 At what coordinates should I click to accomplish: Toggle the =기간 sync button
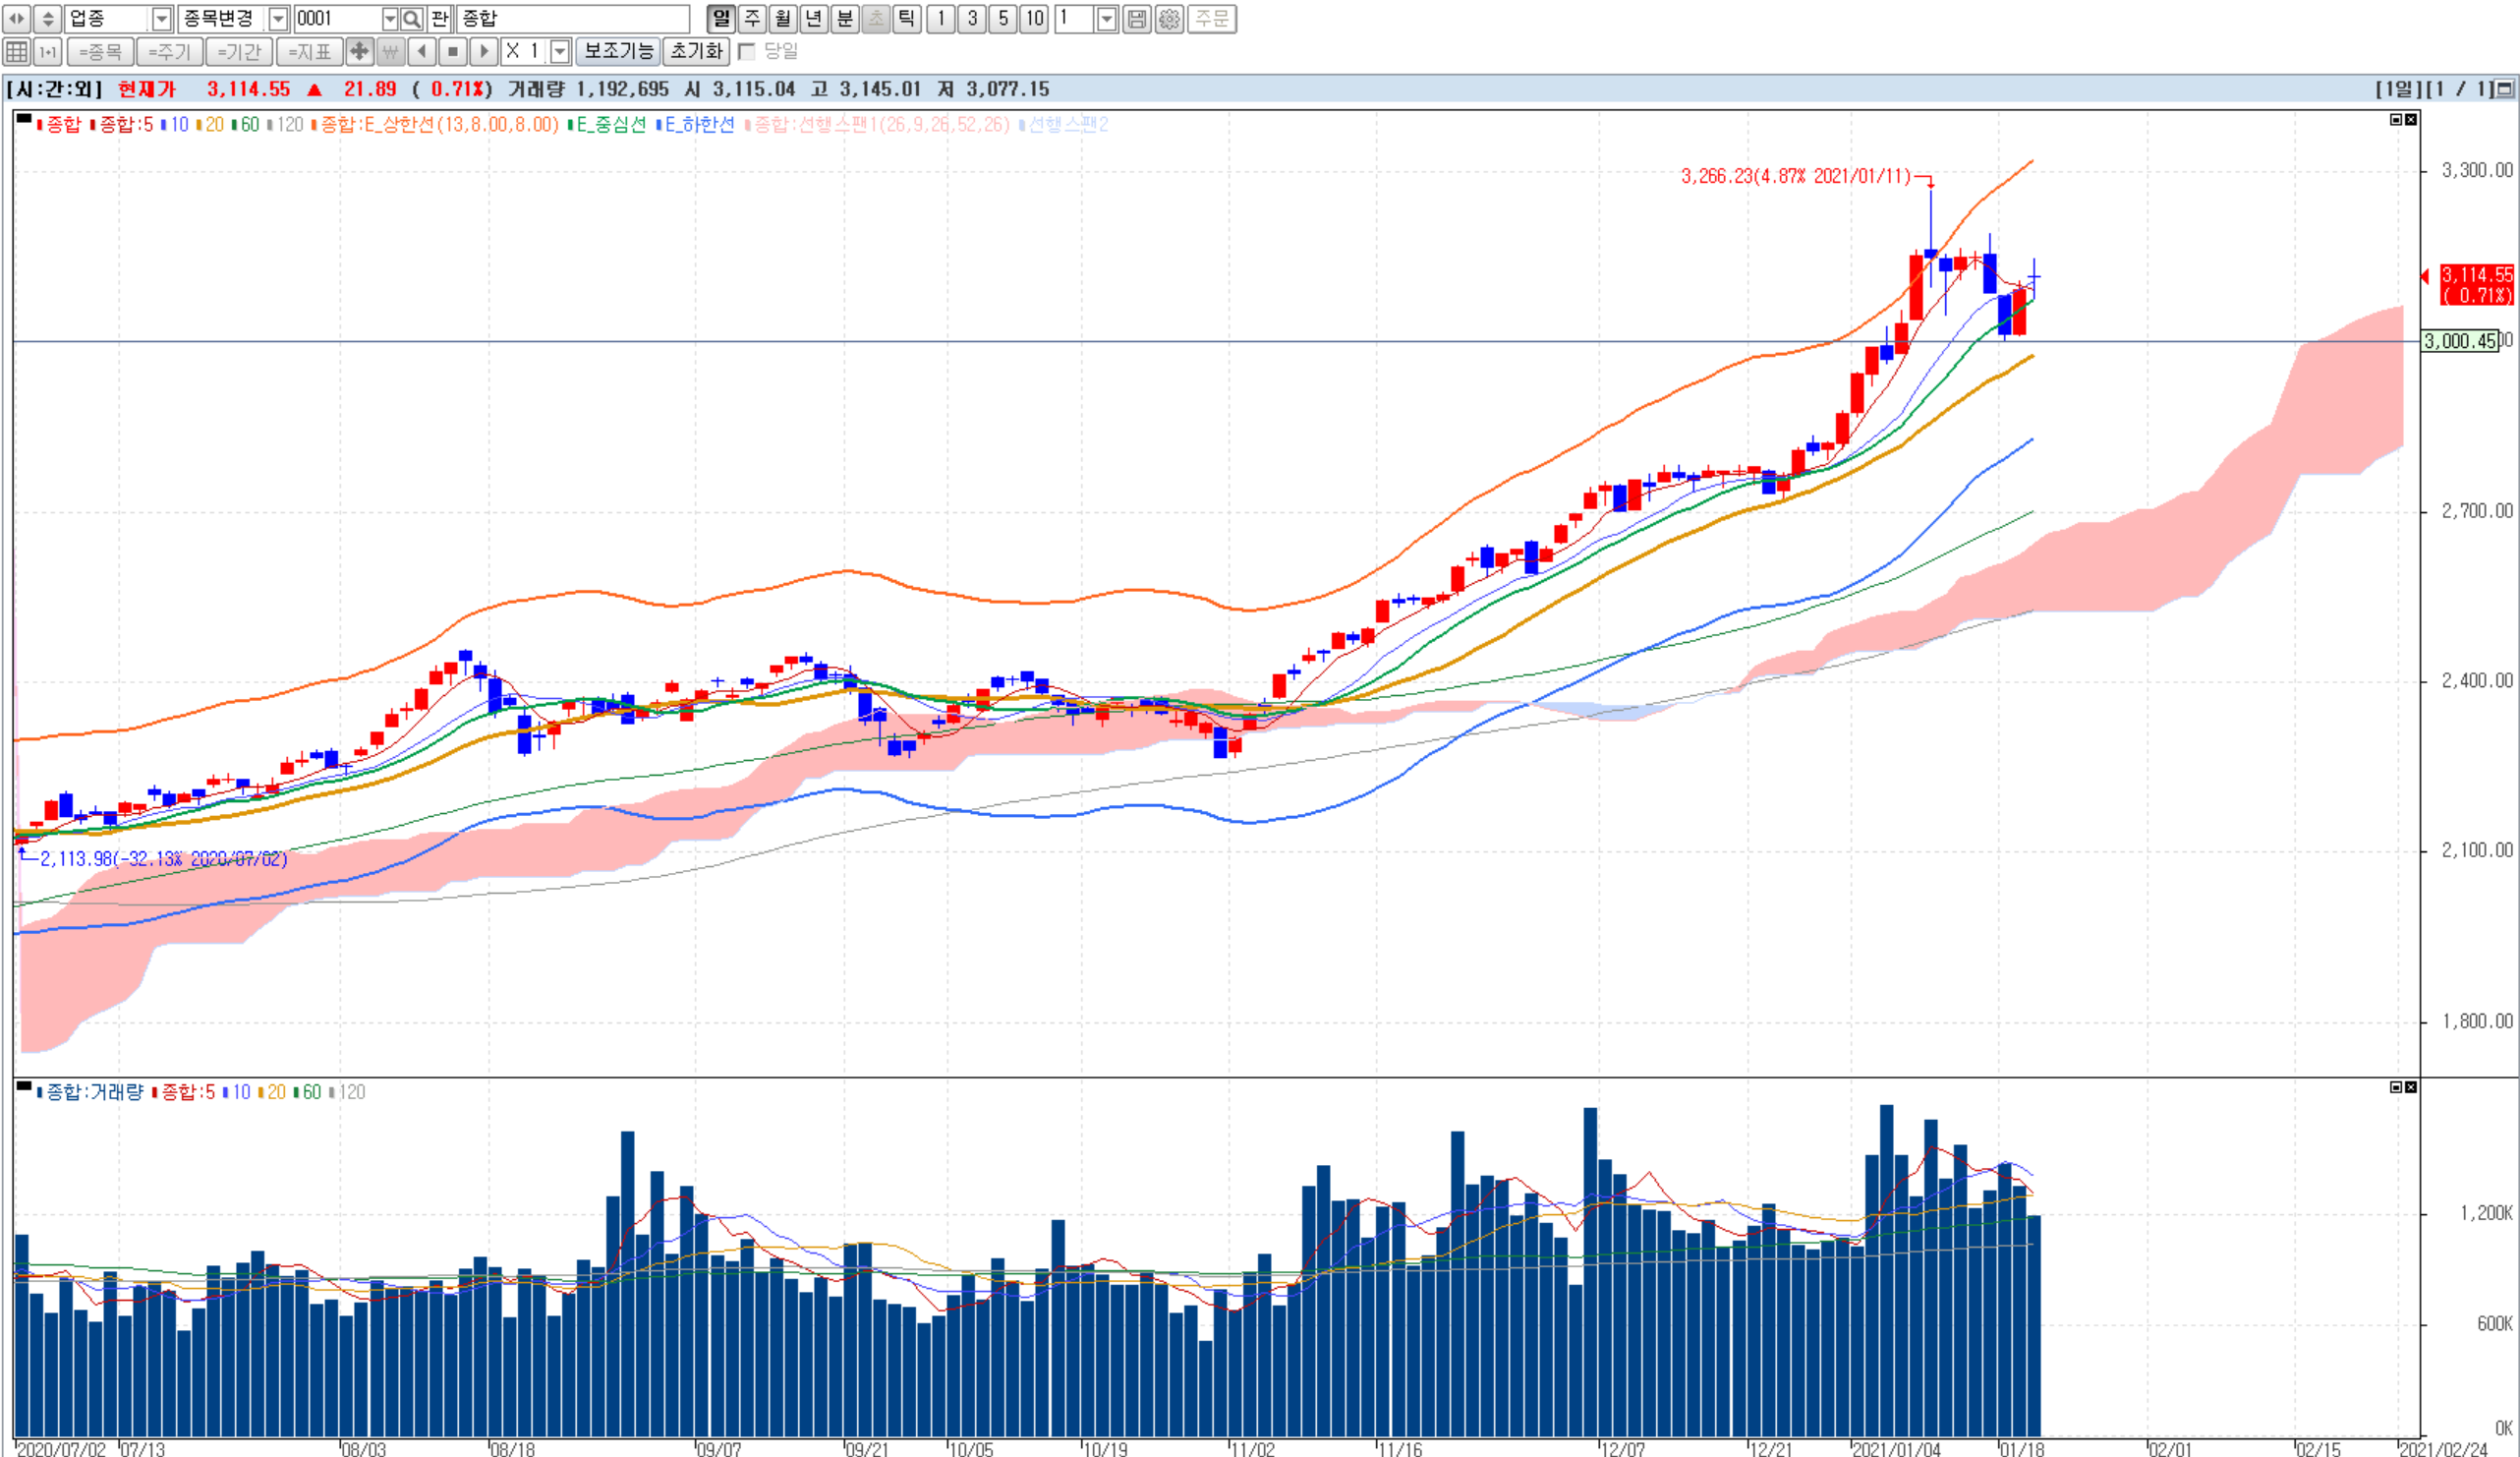(239, 51)
